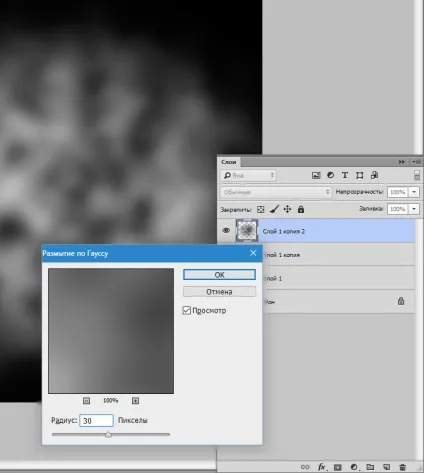The height and width of the screenshot is (473, 424).
Task: Hide layer Слой 1 копия 2
Action: tap(226, 230)
